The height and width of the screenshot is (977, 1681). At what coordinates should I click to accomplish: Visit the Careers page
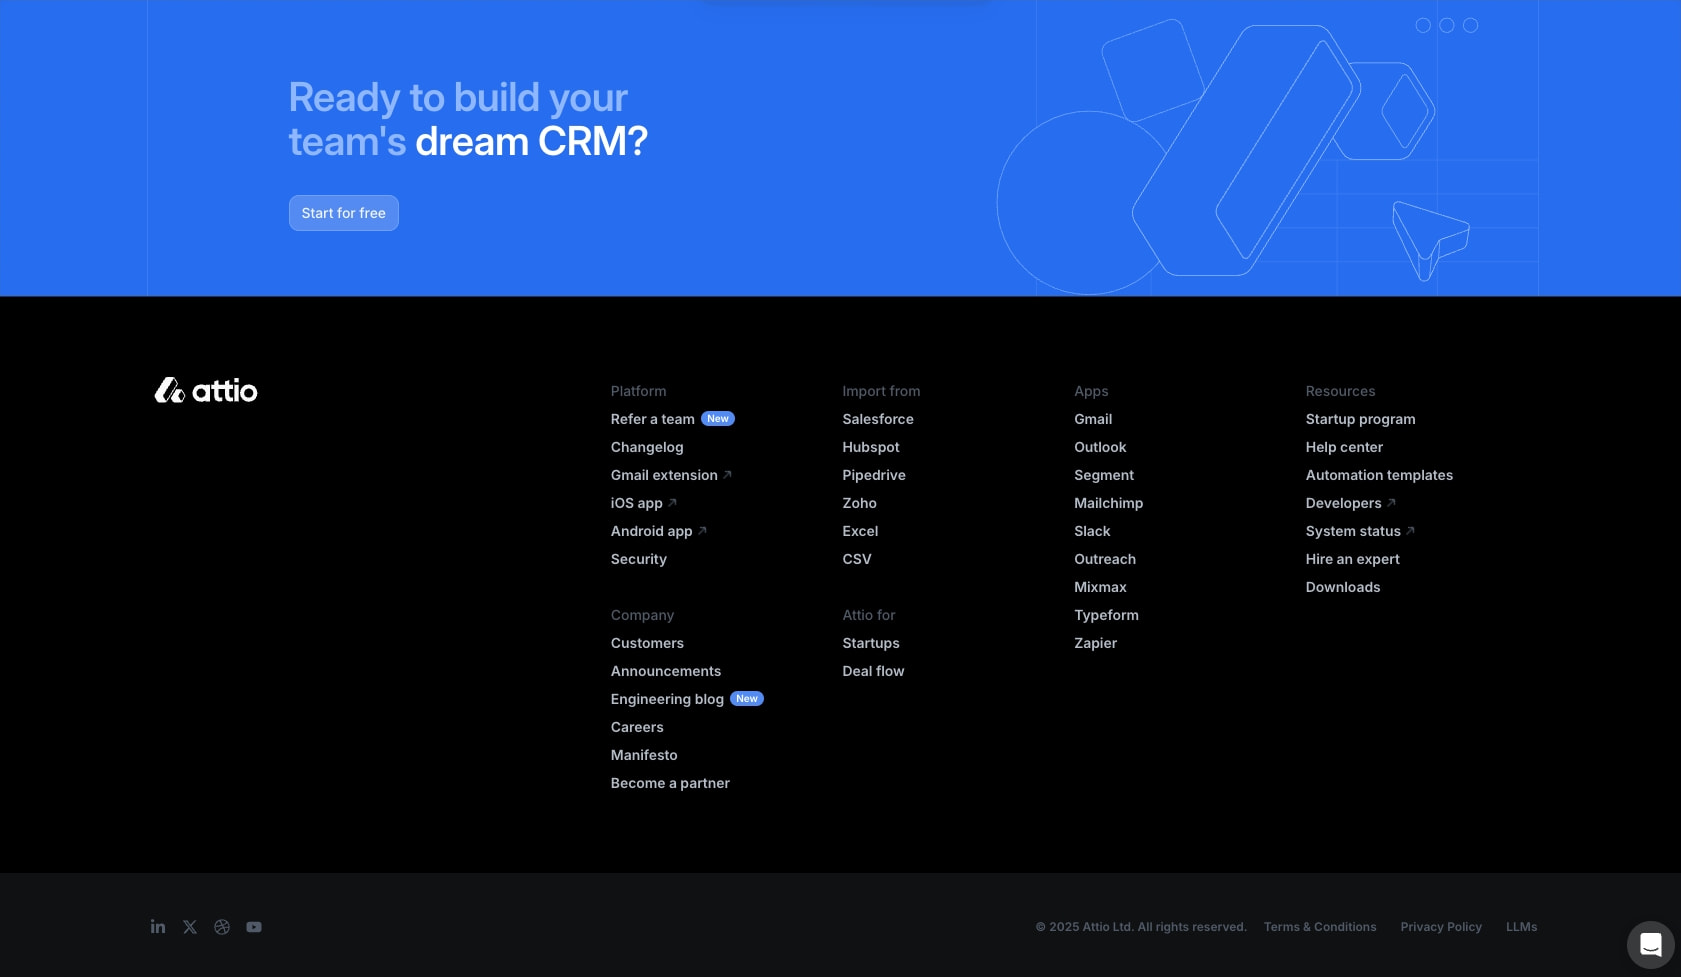(x=637, y=727)
